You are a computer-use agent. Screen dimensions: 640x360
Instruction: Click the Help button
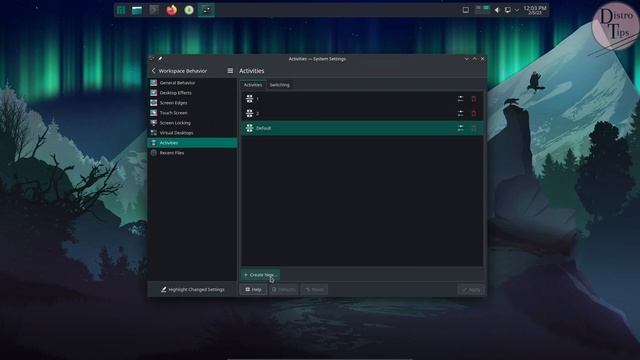coord(253,289)
